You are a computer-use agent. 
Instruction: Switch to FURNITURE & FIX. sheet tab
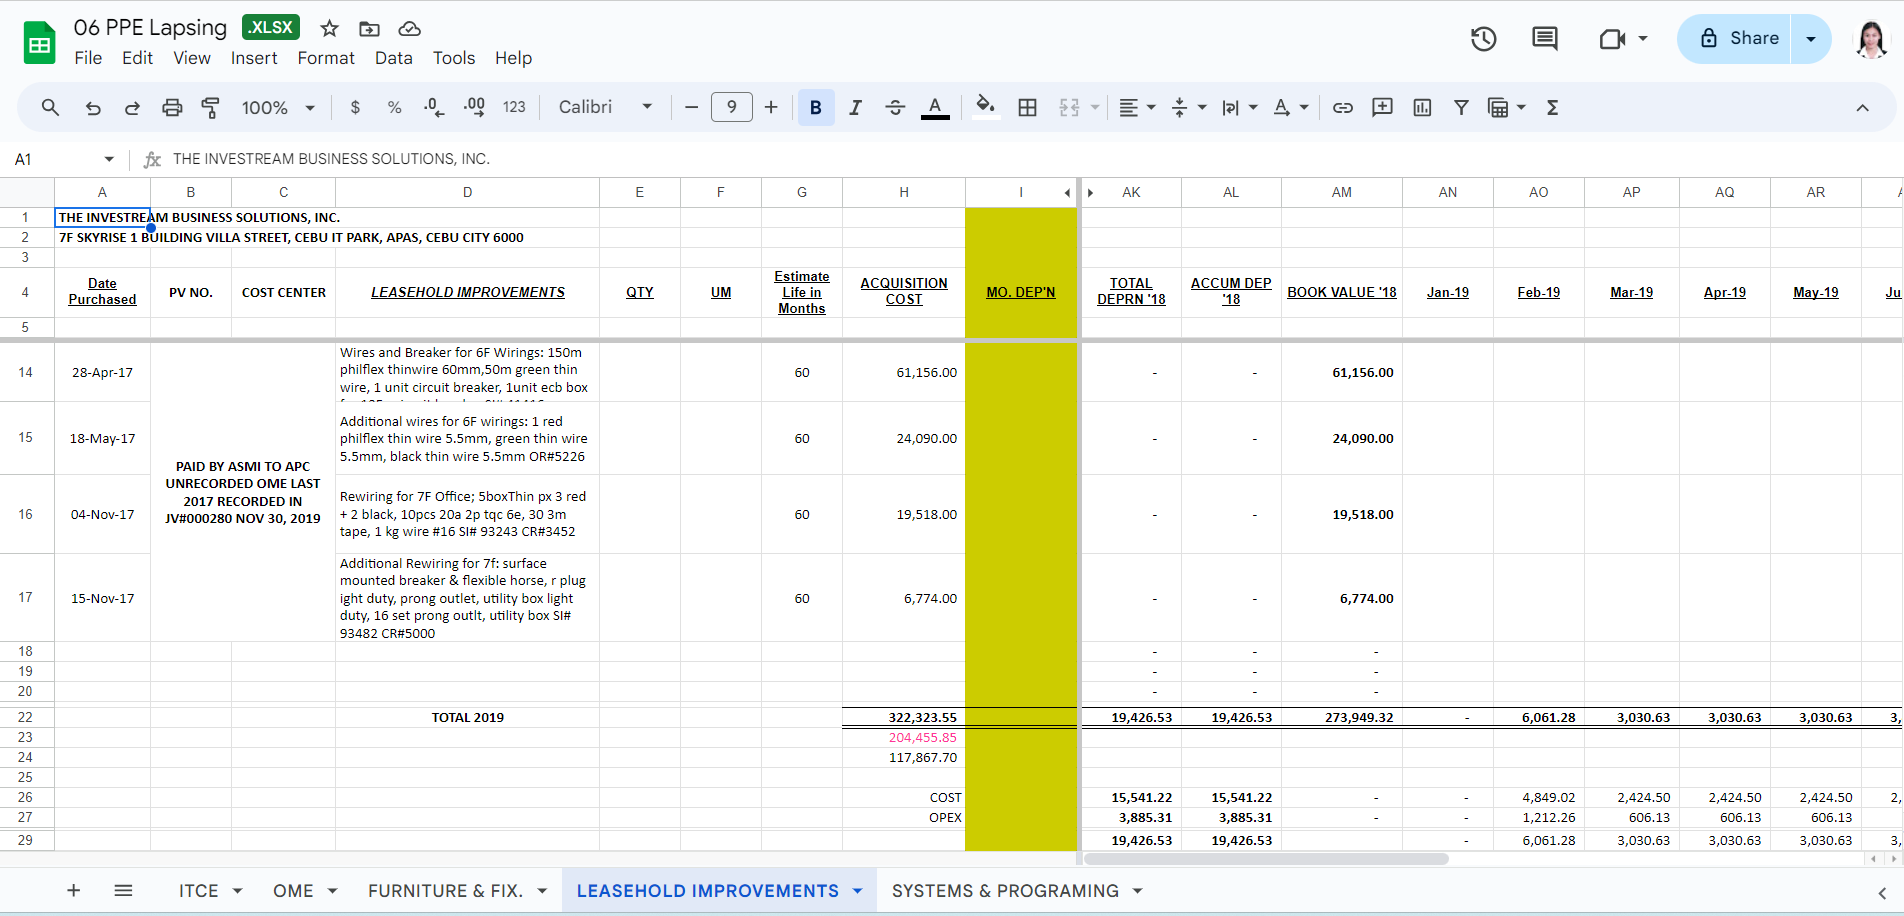click(445, 891)
